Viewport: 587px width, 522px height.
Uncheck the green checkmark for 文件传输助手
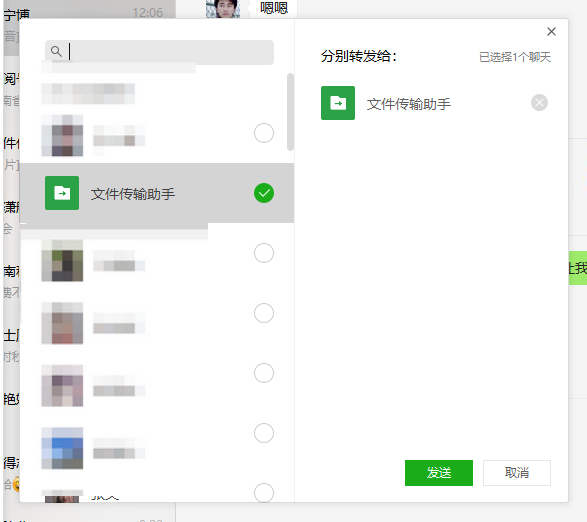(x=264, y=193)
